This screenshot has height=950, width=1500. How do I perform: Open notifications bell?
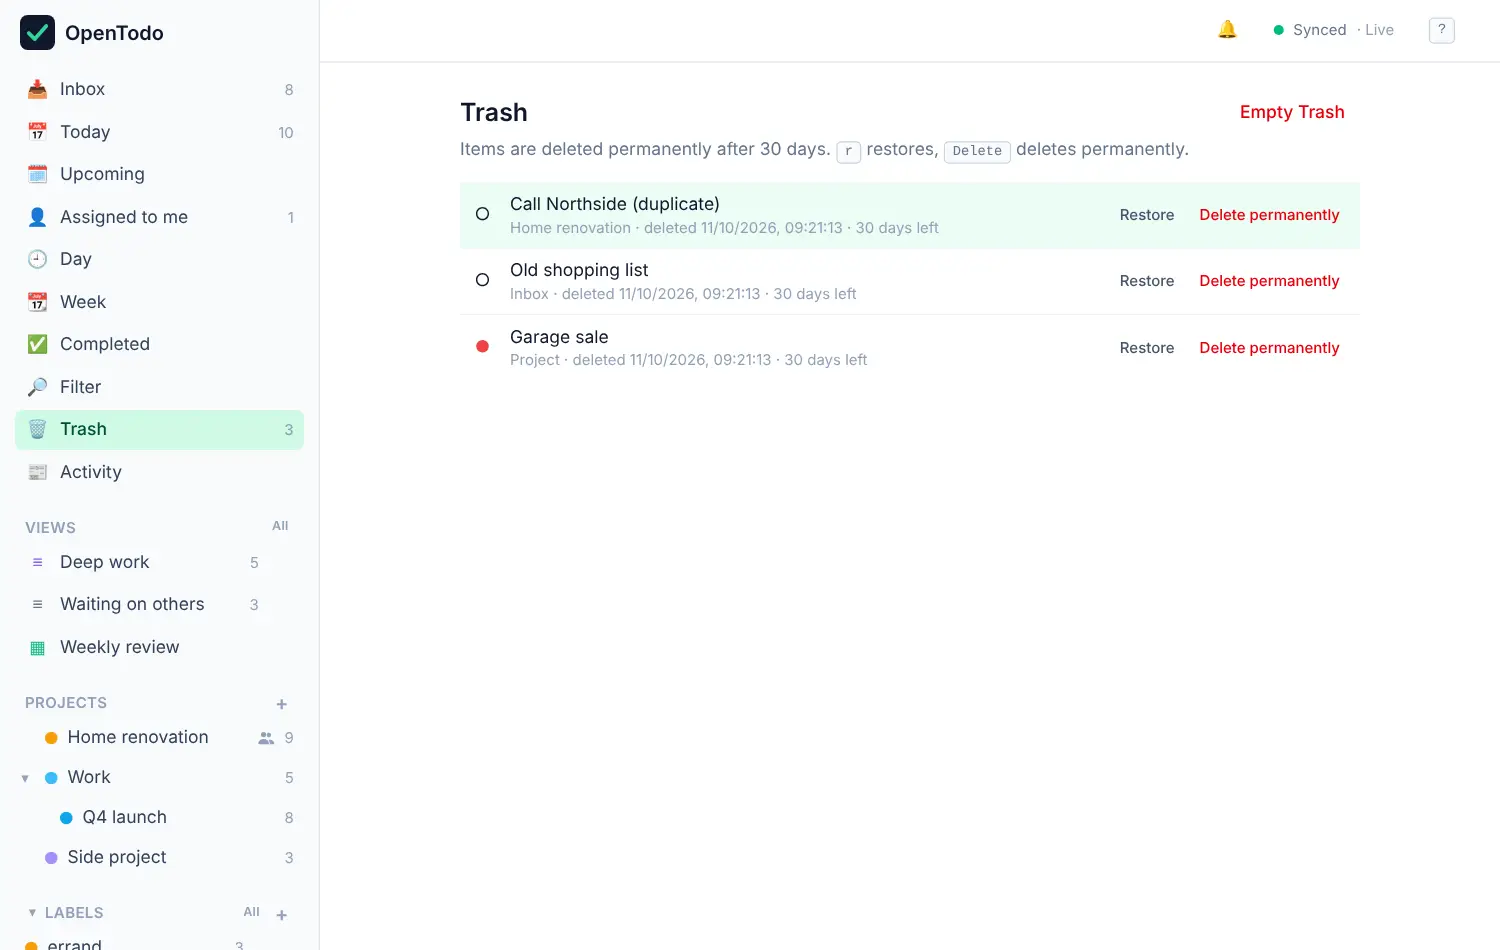(x=1227, y=30)
